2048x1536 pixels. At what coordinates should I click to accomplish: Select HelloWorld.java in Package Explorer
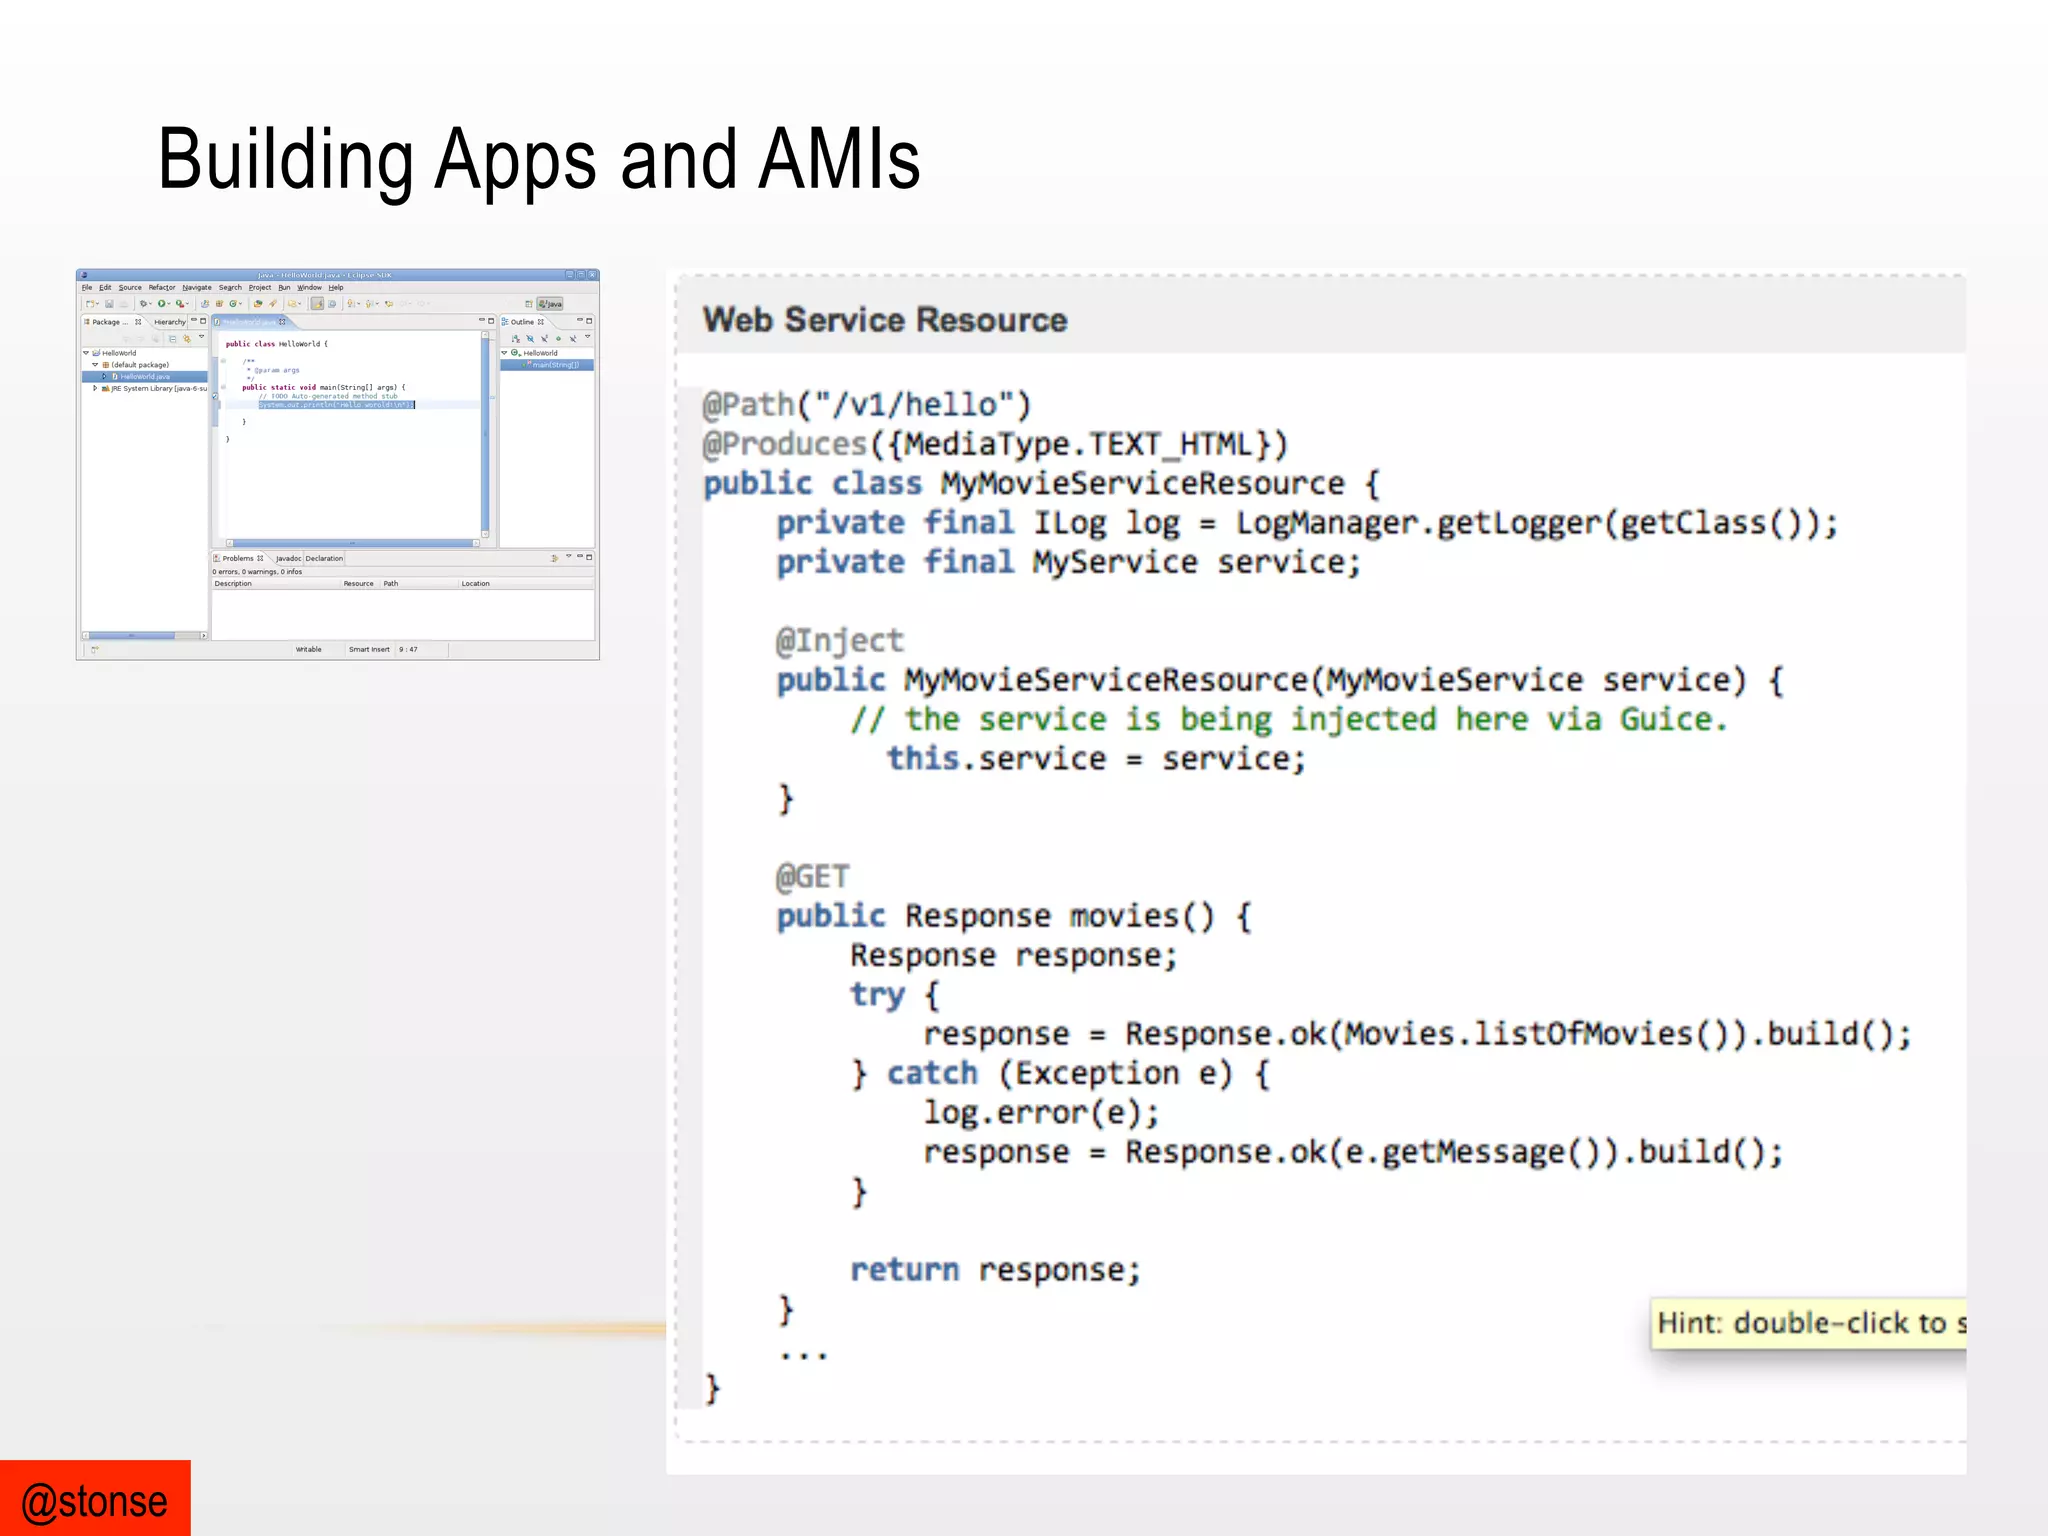[143, 377]
